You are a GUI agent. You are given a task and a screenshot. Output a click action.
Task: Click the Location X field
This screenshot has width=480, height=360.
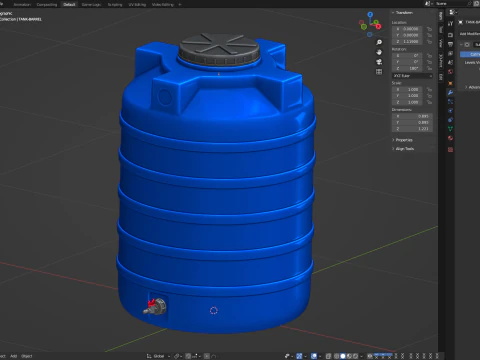(408, 29)
